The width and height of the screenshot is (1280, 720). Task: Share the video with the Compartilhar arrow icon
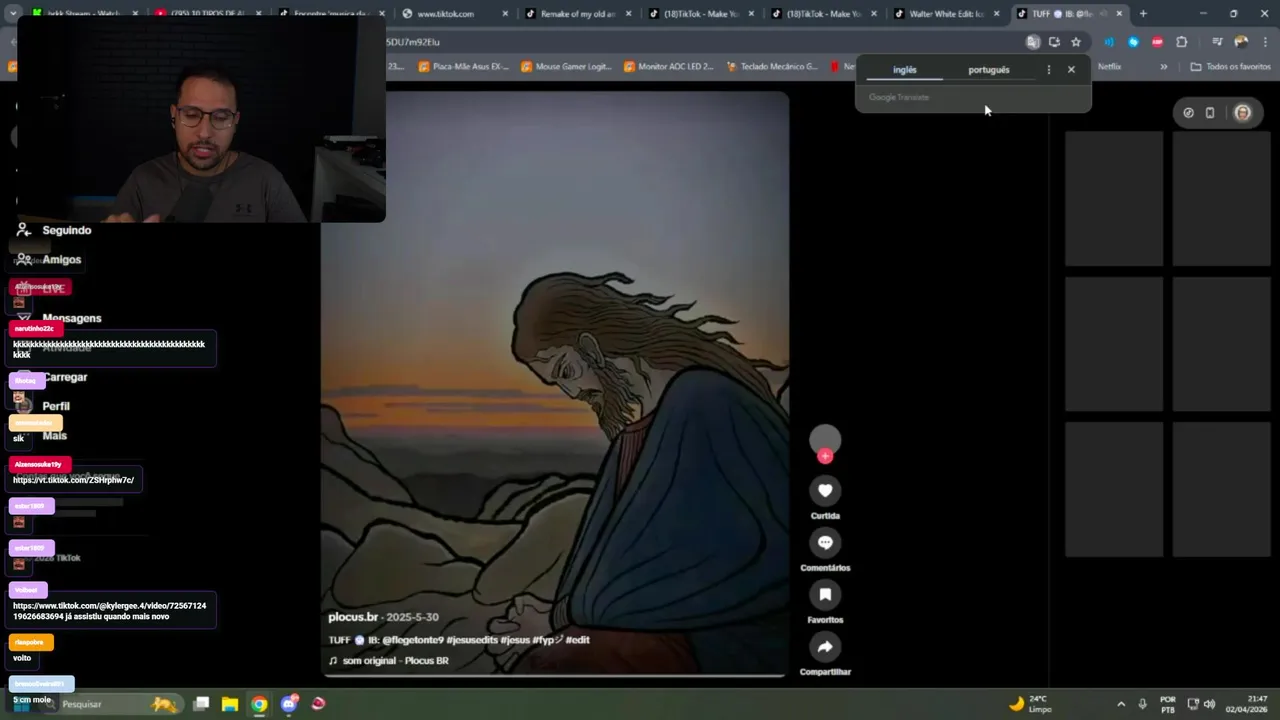pos(825,647)
